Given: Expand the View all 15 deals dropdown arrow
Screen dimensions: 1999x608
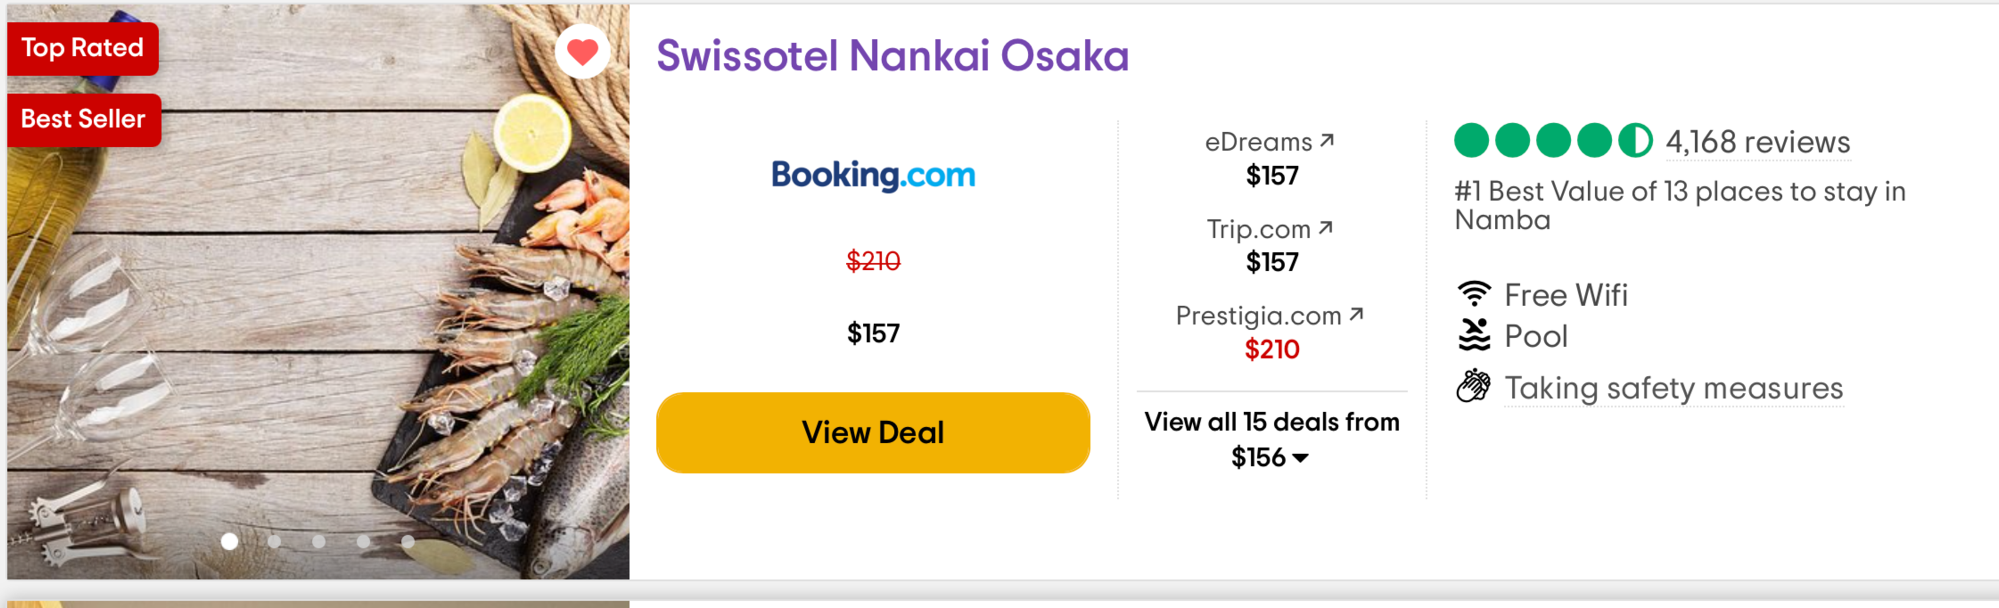Looking at the screenshot, I should 1300,458.
